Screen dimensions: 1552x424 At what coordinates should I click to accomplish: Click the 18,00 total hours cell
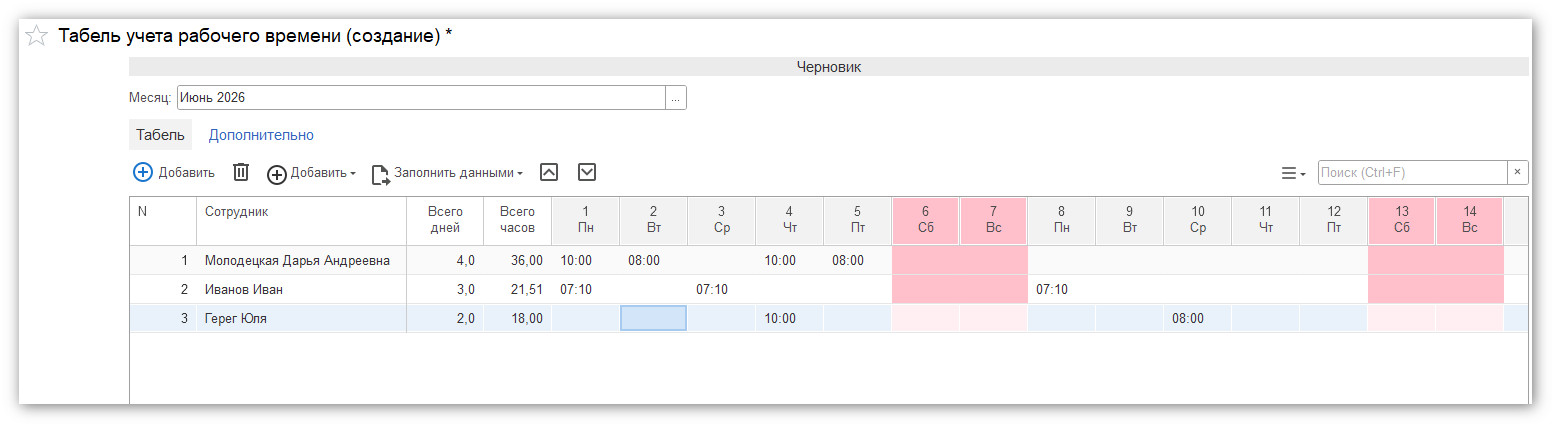point(517,318)
